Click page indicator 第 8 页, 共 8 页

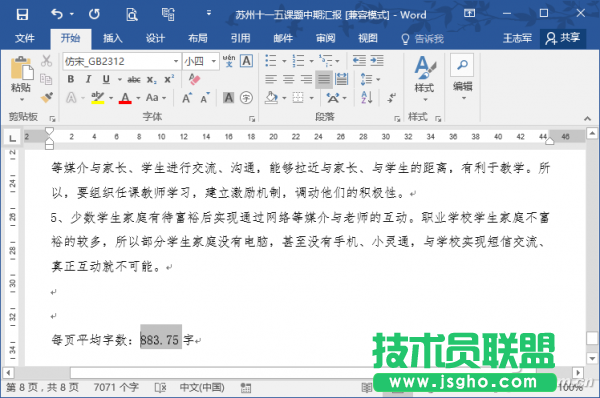click(x=42, y=388)
